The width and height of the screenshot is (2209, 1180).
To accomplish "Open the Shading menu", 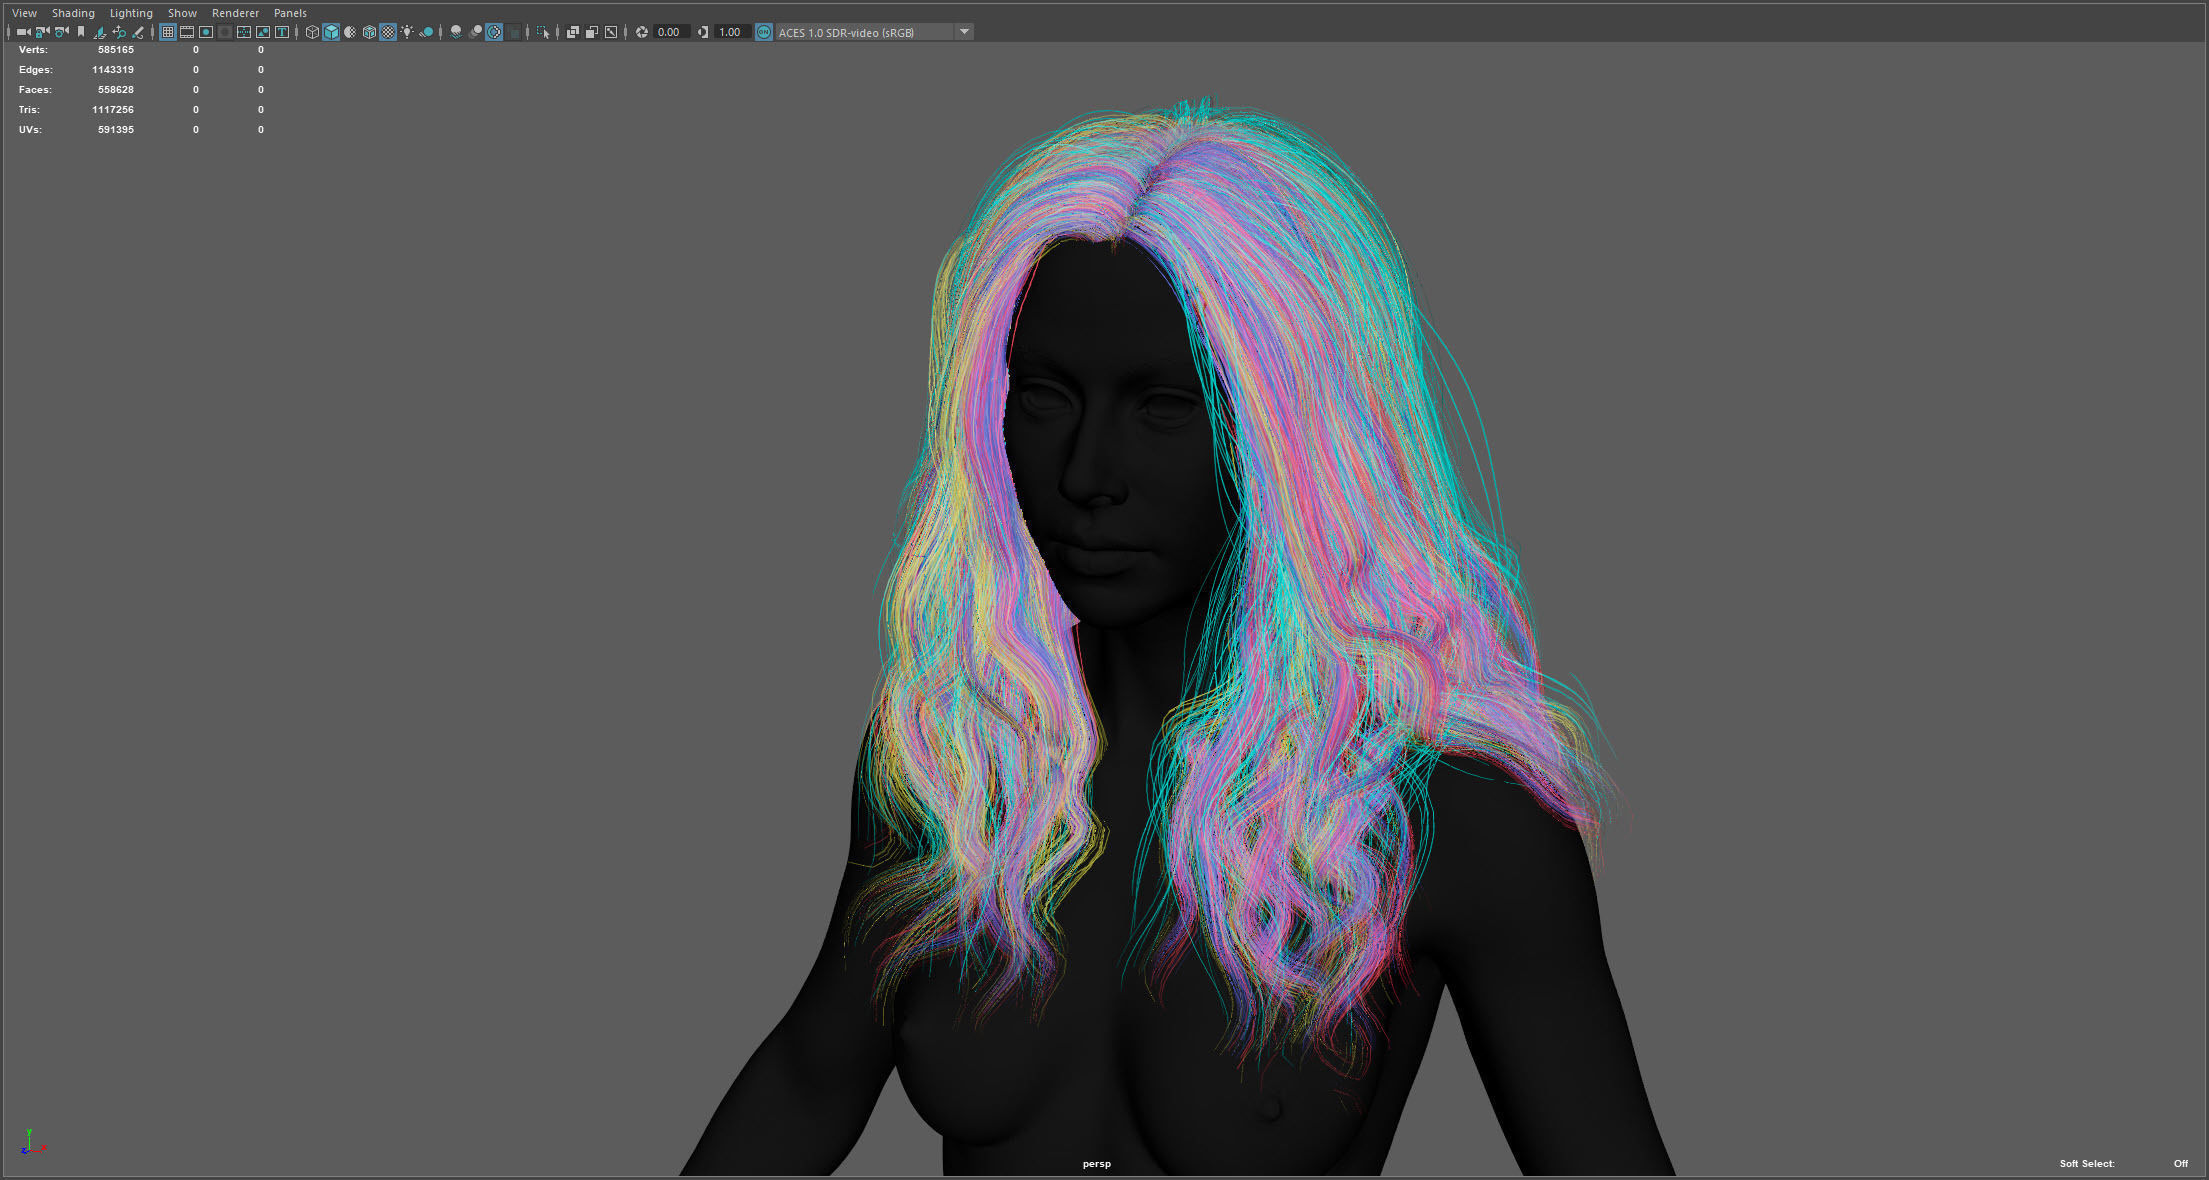I will click(73, 13).
